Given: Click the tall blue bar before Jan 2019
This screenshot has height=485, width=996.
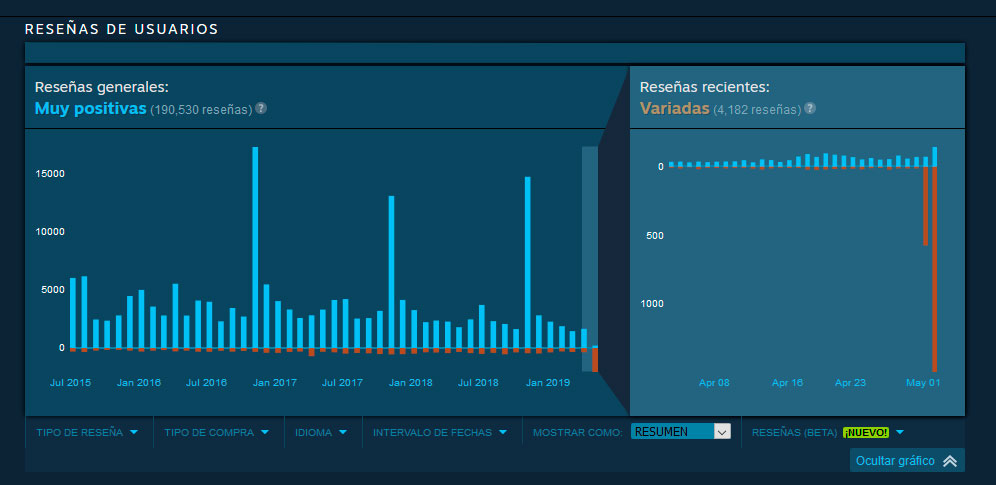Looking at the screenshot, I should pos(527,261).
